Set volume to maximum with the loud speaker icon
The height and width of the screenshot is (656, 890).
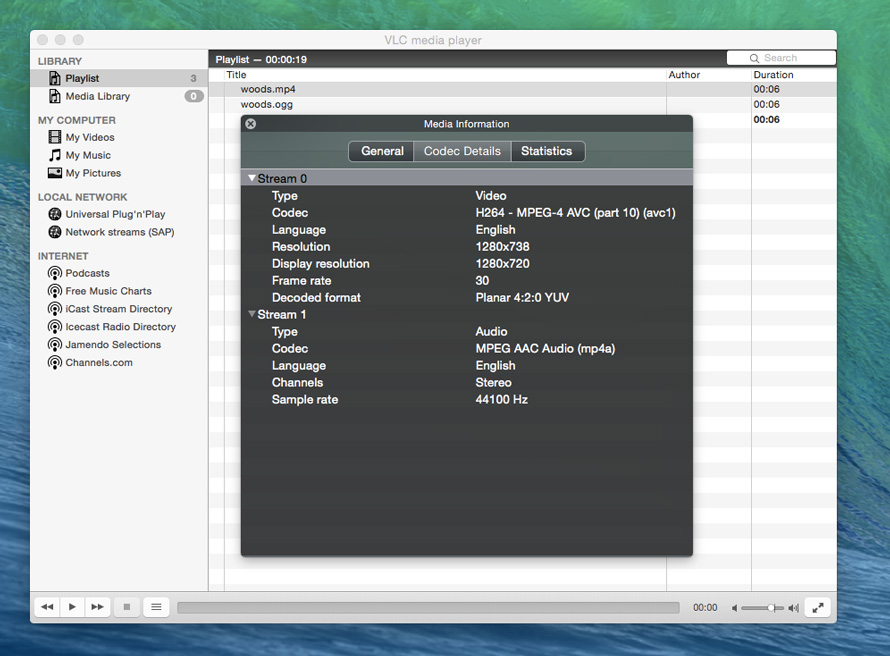point(794,608)
